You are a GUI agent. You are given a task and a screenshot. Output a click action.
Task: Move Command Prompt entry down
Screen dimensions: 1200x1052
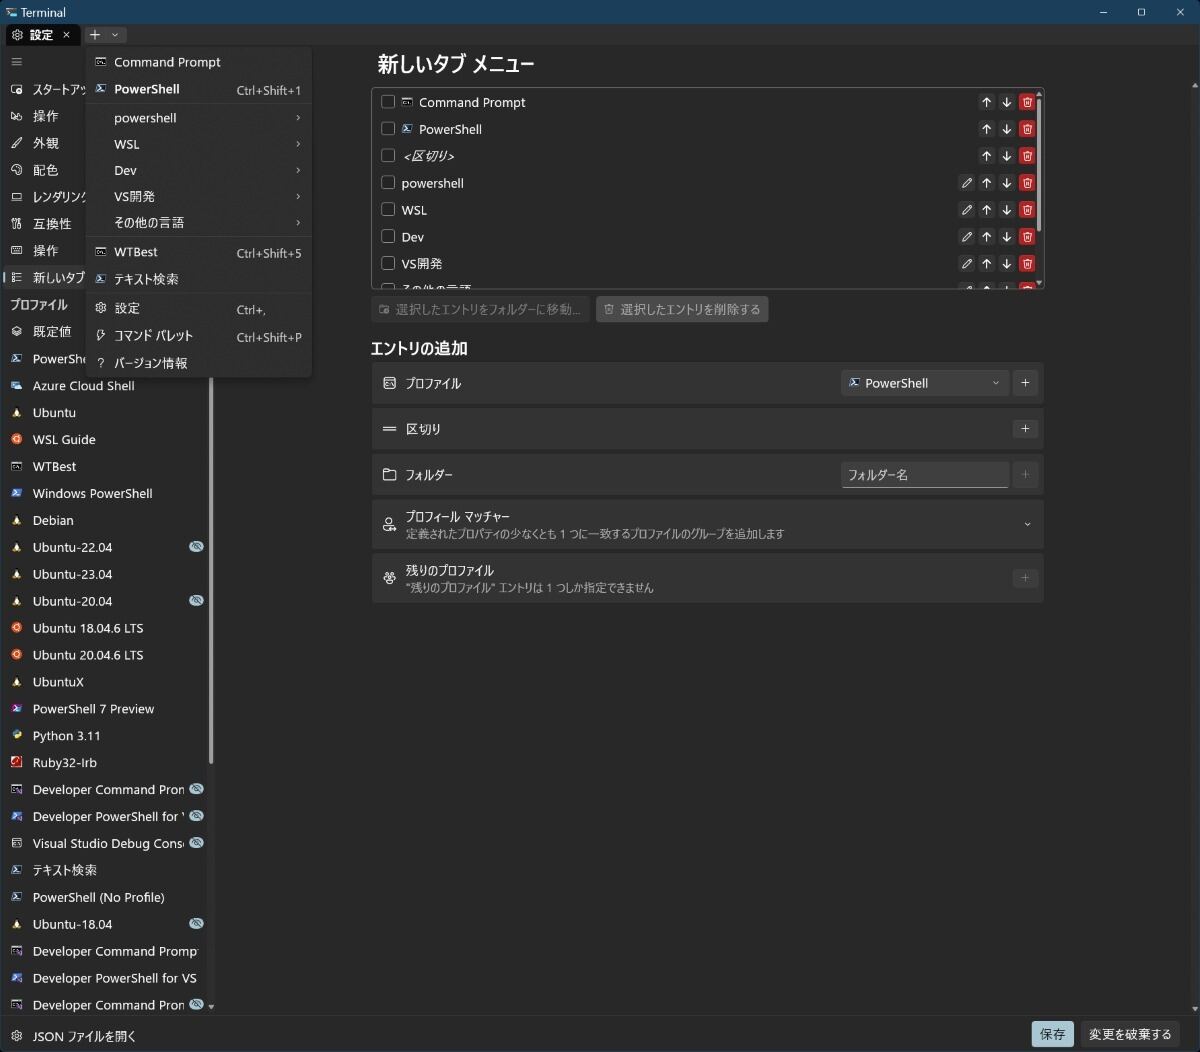(x=1007, y=102)
